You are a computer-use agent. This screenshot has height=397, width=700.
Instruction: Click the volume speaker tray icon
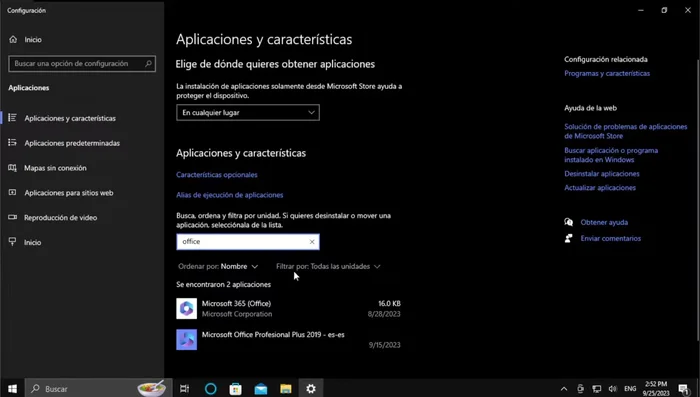pos(613,389)
